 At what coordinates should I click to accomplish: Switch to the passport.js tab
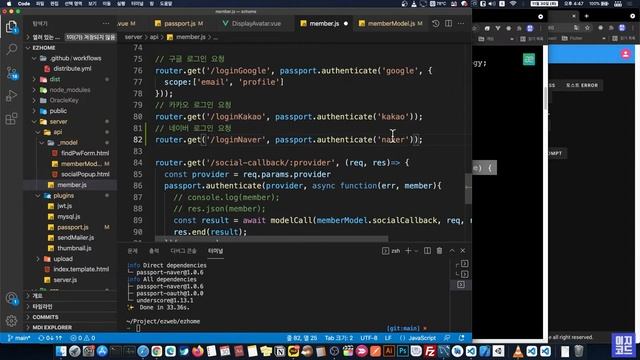coord(179,24)
